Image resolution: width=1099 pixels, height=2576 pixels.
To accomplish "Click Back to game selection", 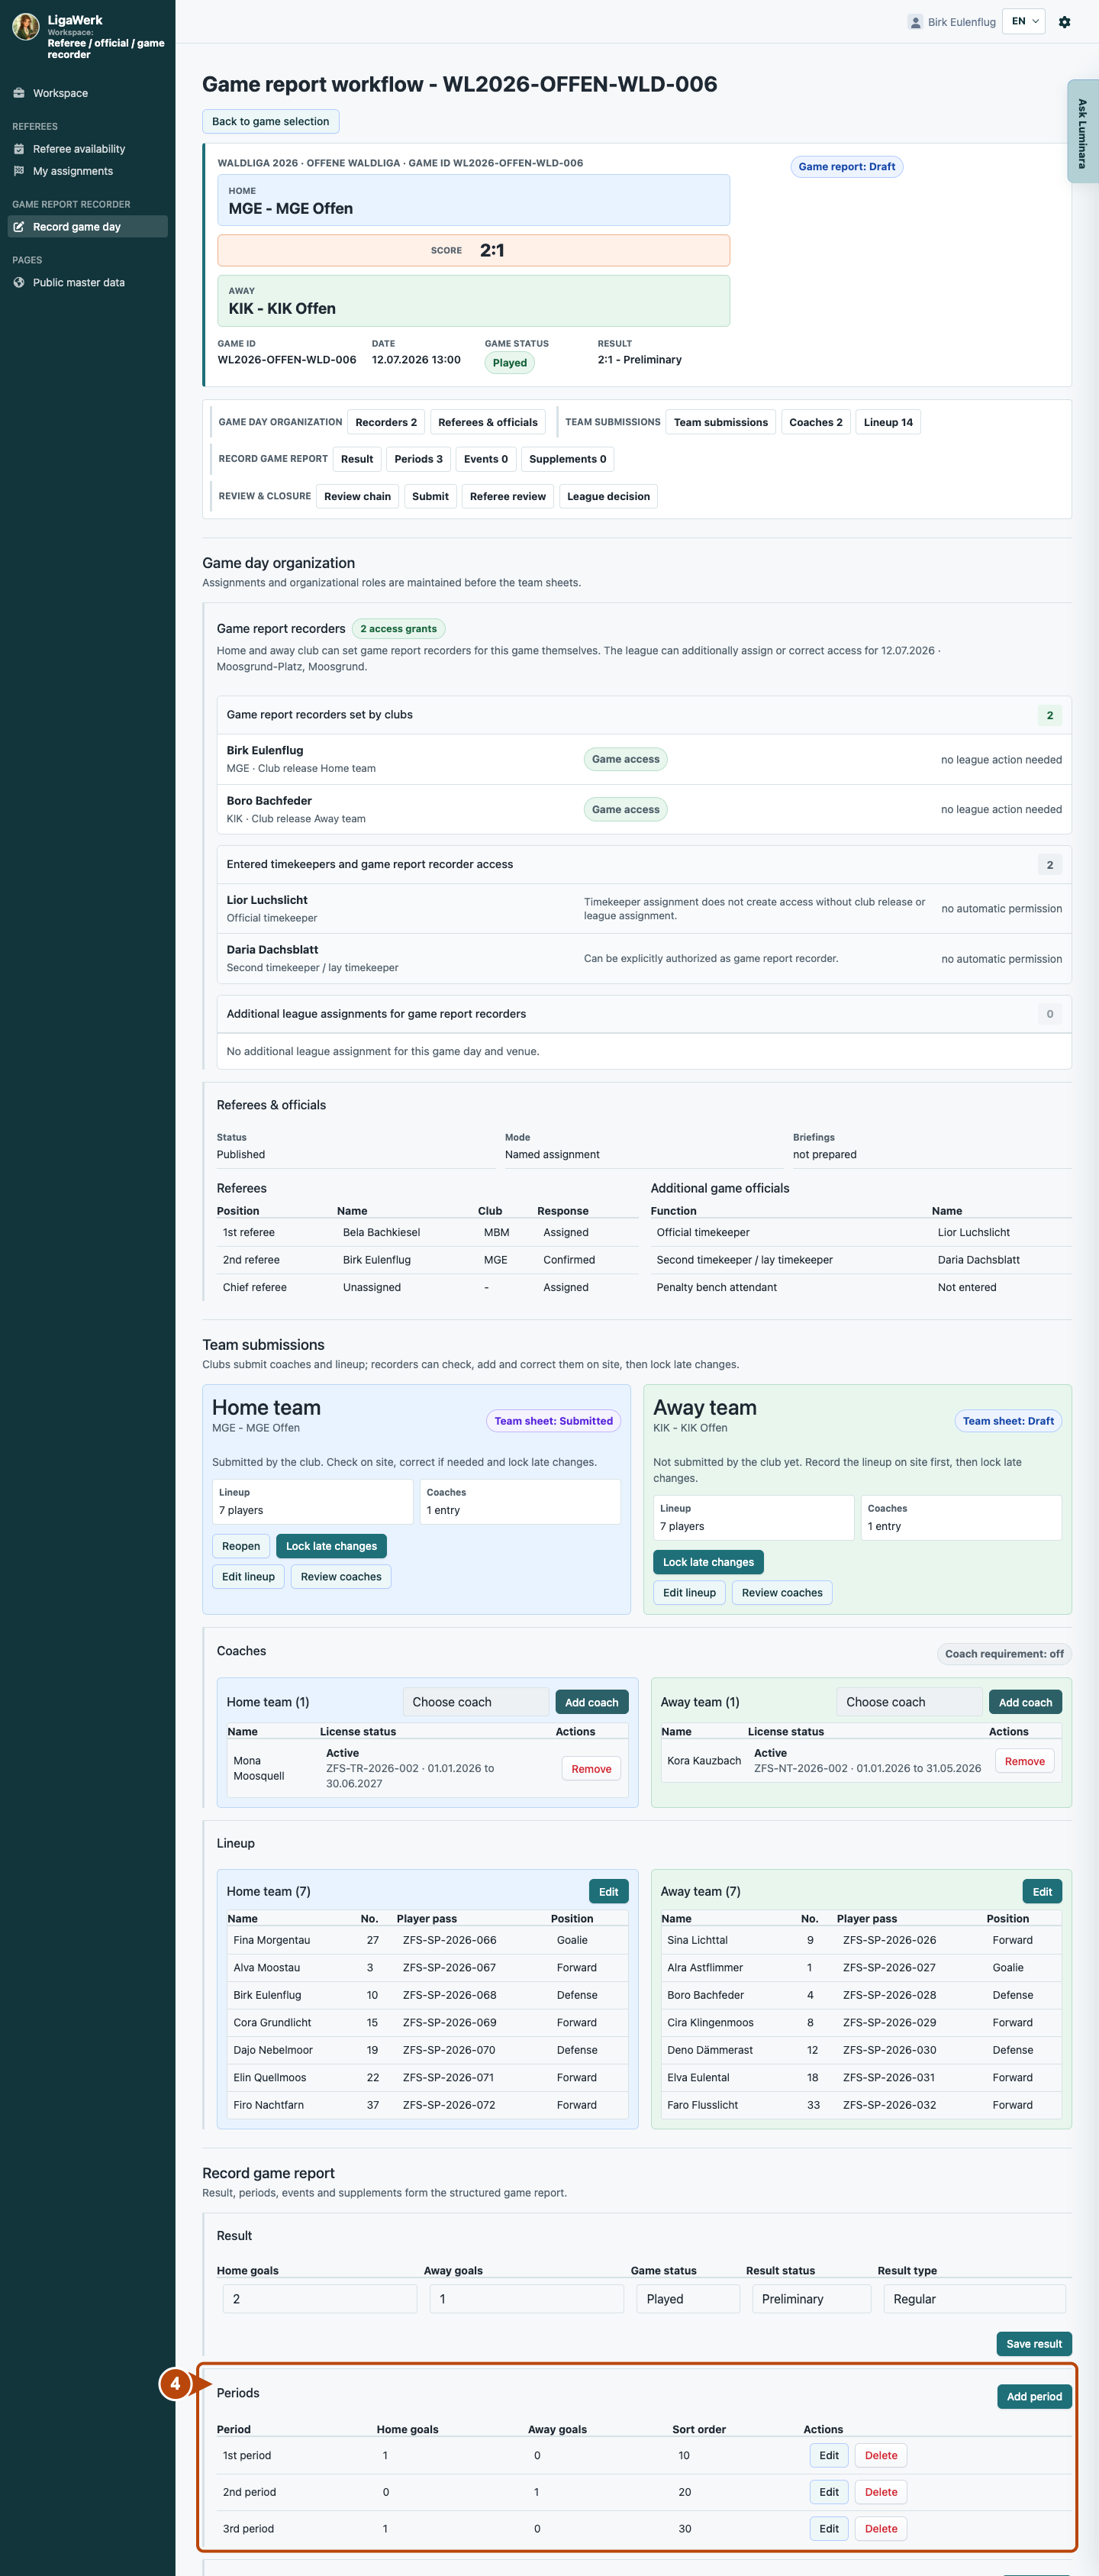I will coord(271,121).
